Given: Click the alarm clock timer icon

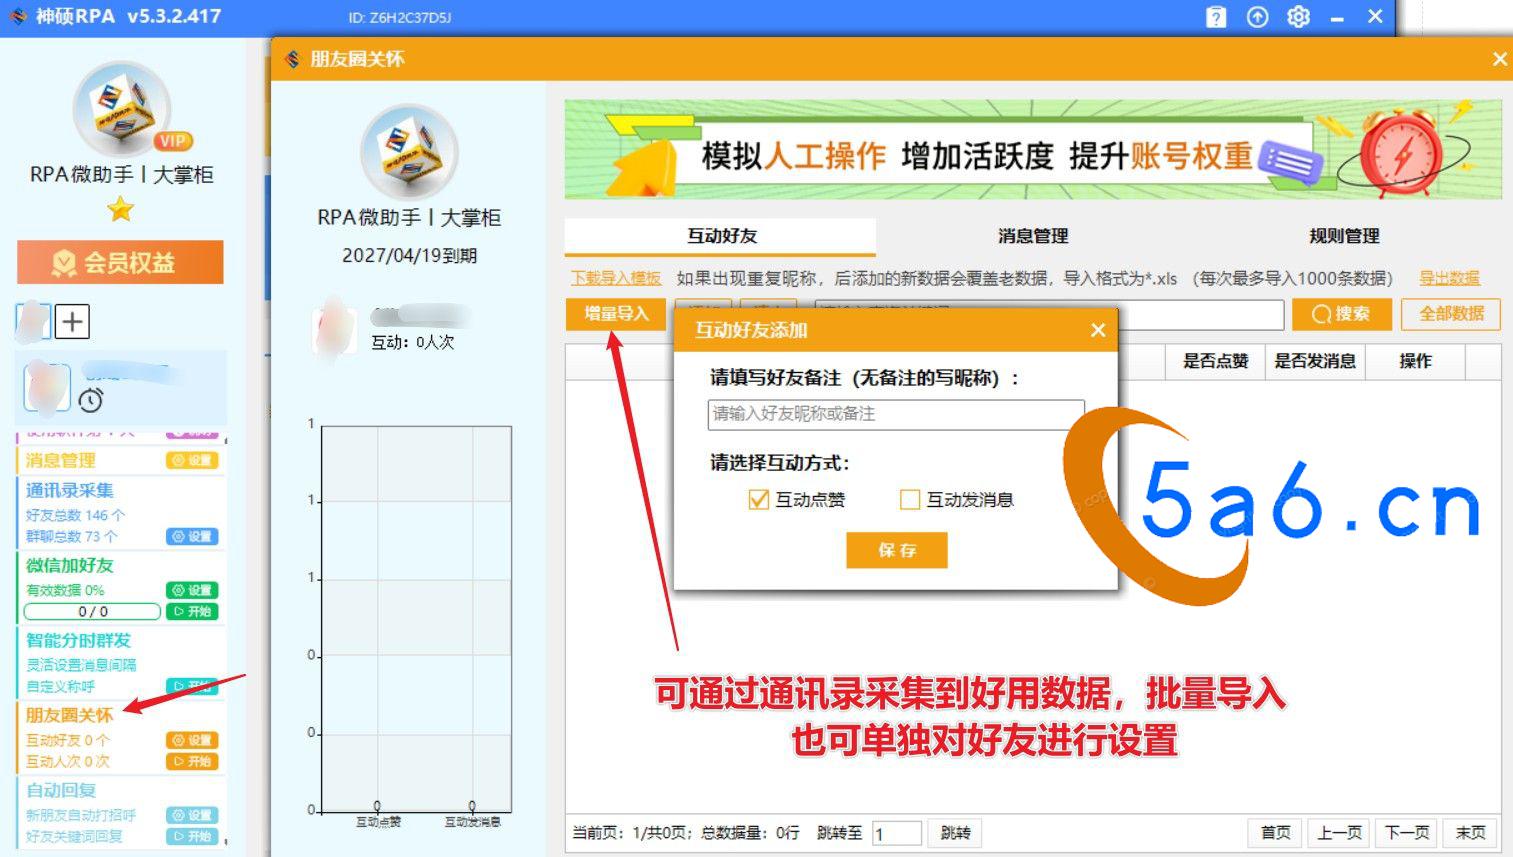Looking at the screenshot, I should [91, 400].
